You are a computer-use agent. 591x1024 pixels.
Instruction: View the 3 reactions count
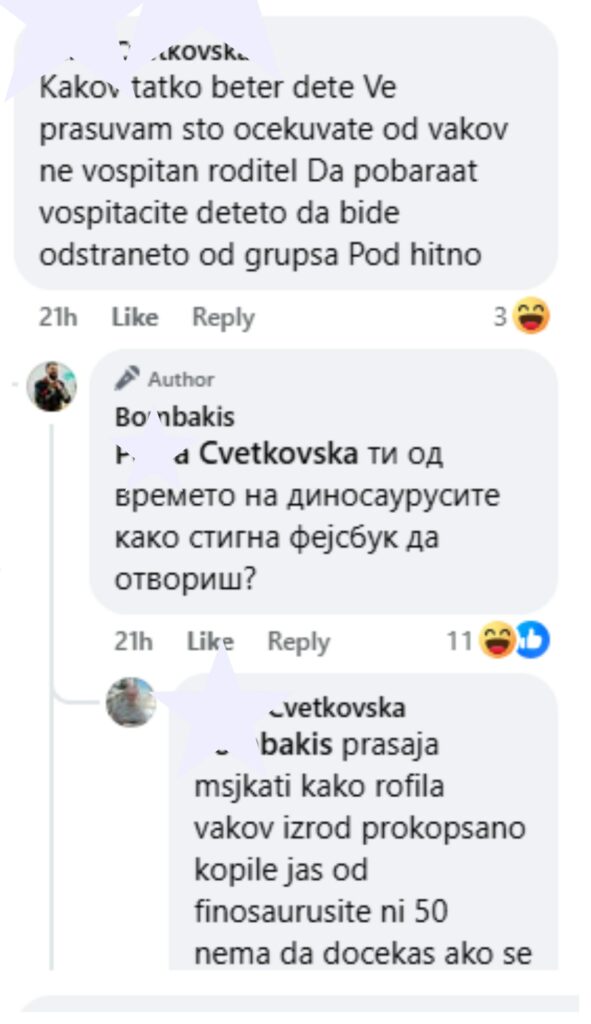(x=500, y=317)
